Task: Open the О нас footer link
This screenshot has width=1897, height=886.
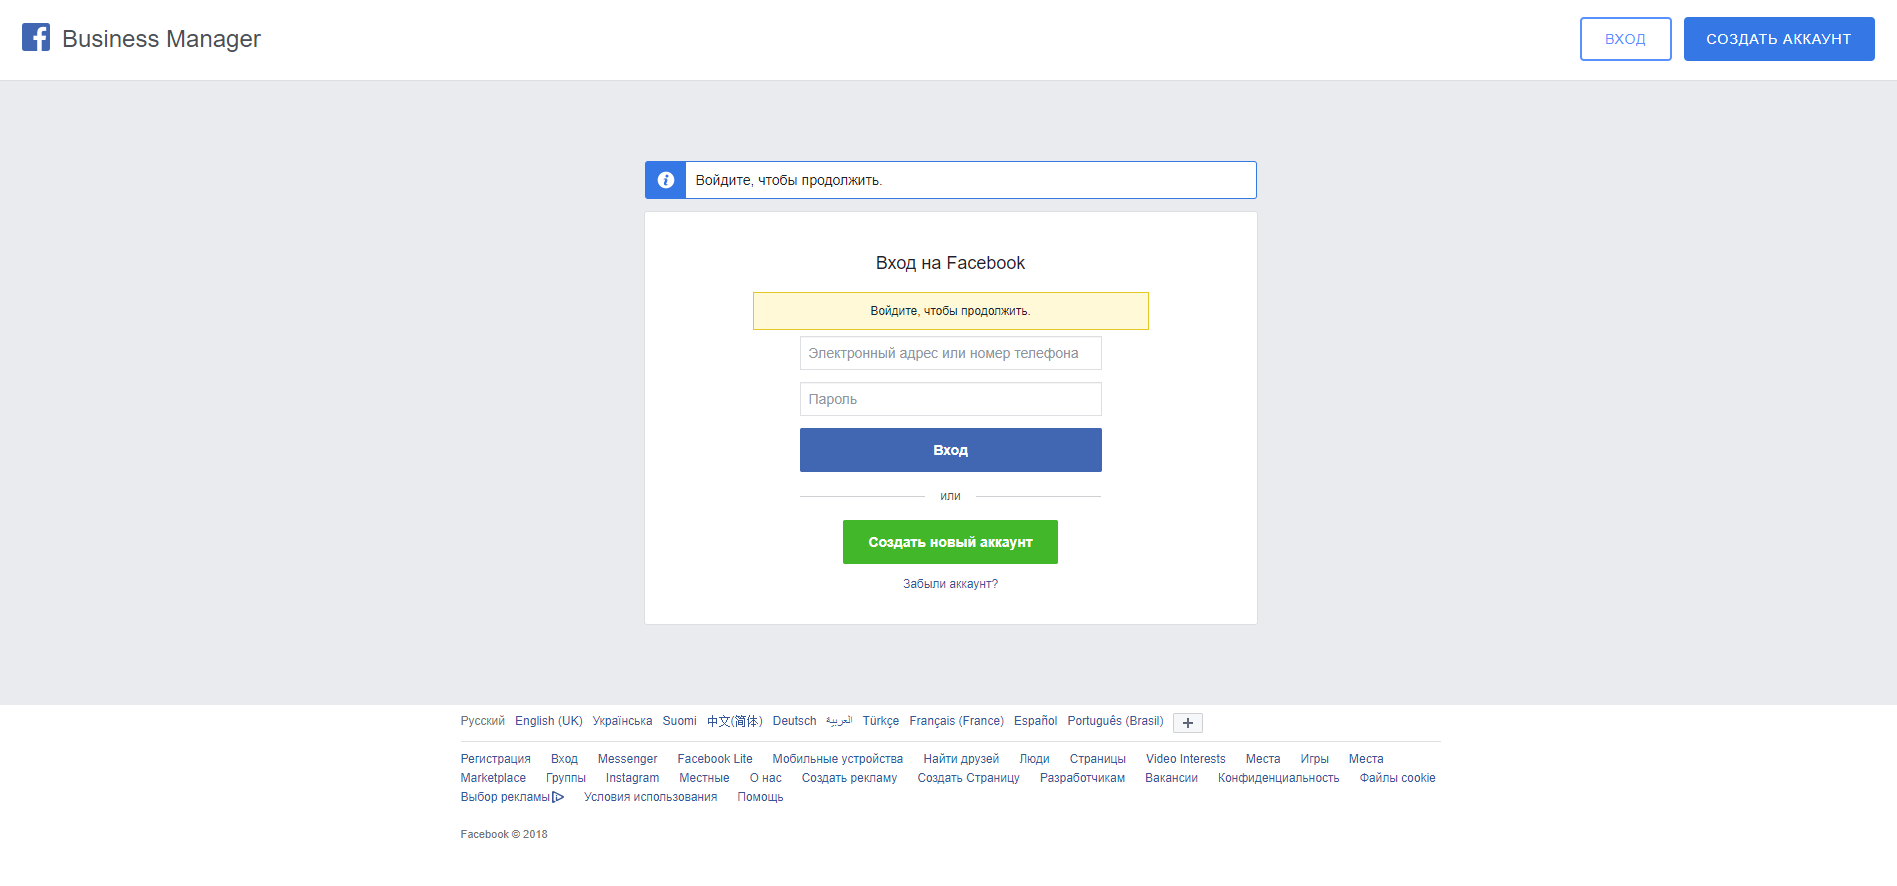Action: click(x=765, y=778)
